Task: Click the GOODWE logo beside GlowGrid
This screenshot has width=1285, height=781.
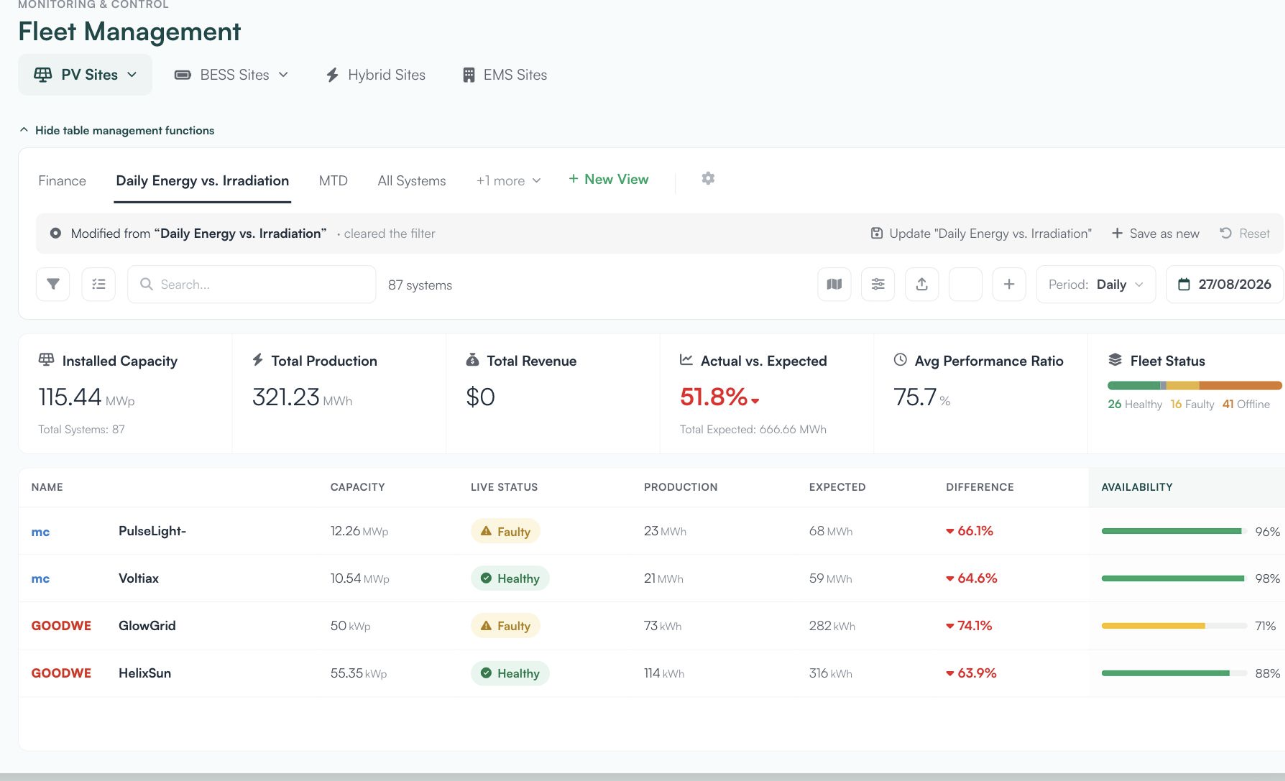Action: (x=61, y=626)
